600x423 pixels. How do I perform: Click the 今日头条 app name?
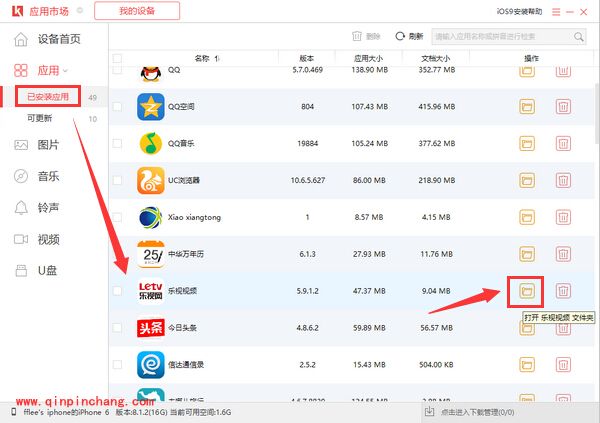click(183, 328)
